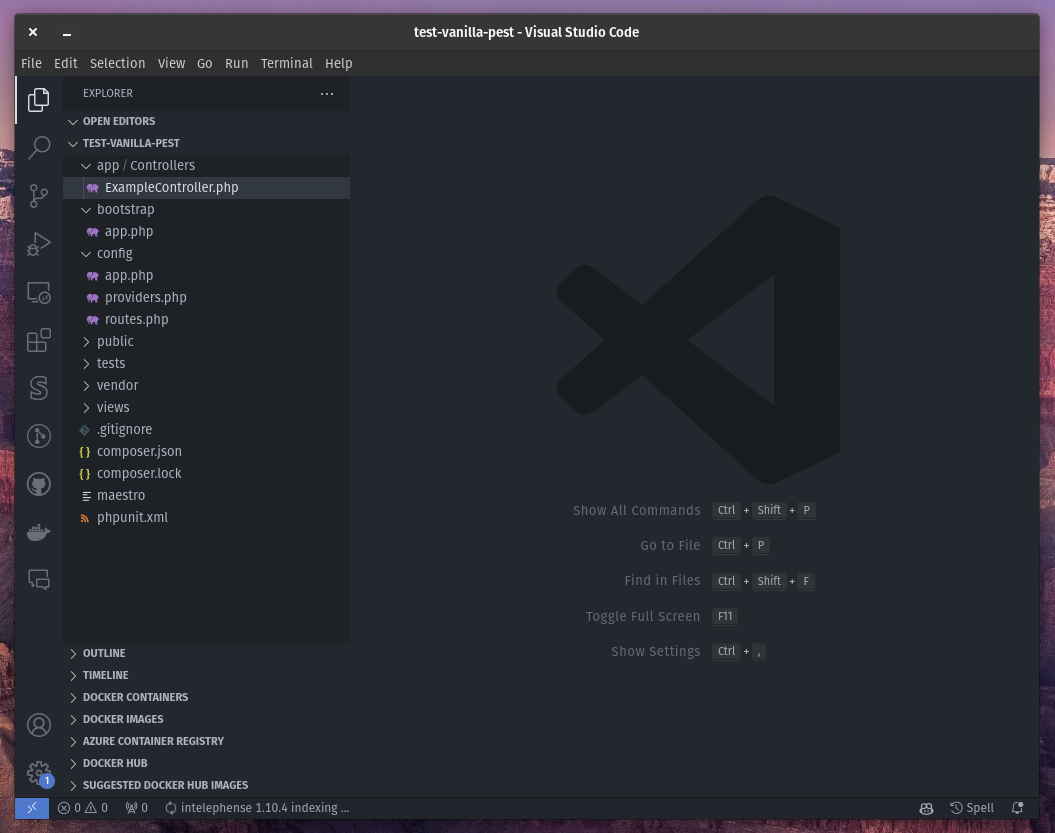Open the Remote Explorer icon
Image resolution: width=1055 pixels, height=833 pixels.
[38, 293]
